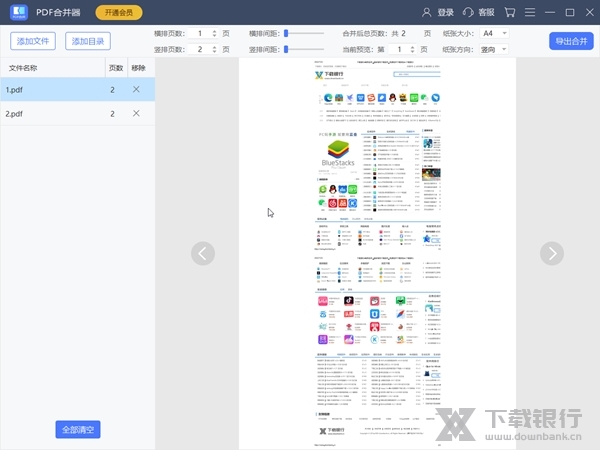Click the 页数 column header
The image size is (600, 450).
[116, 68]
